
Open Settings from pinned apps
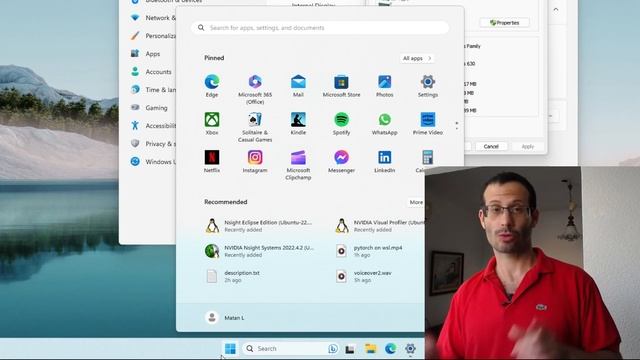pos(428,86)
